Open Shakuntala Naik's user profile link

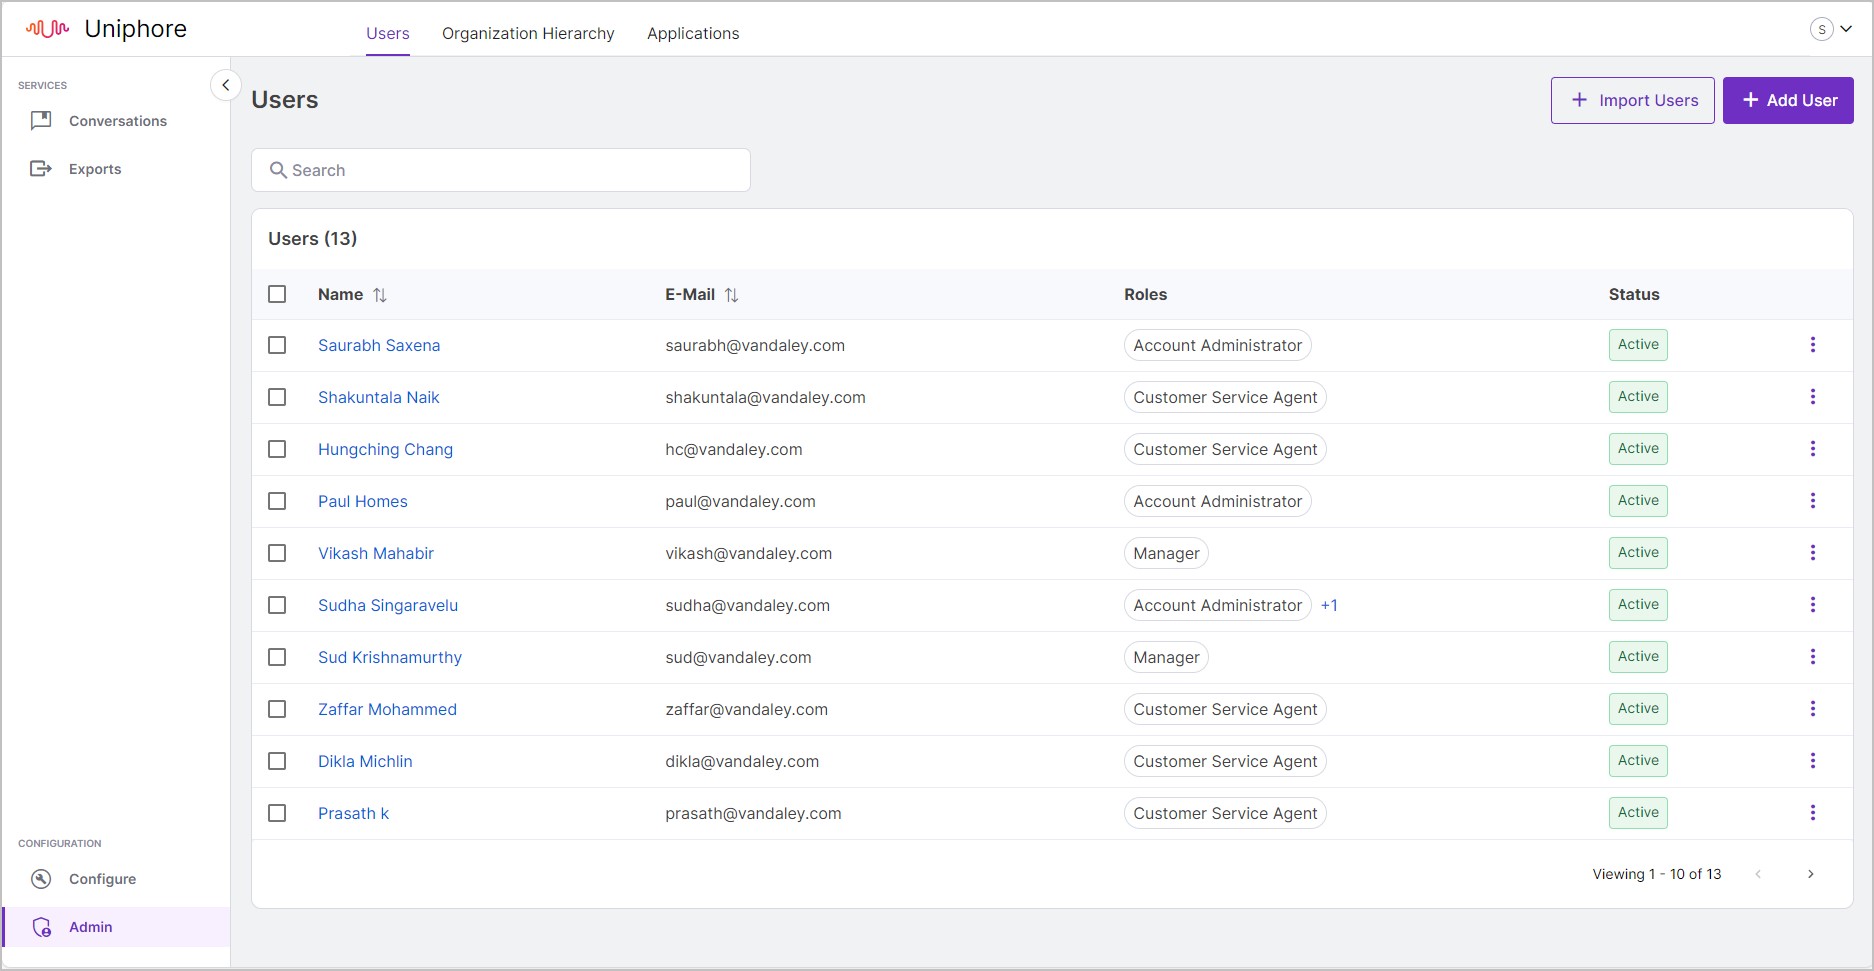point(379,397)
